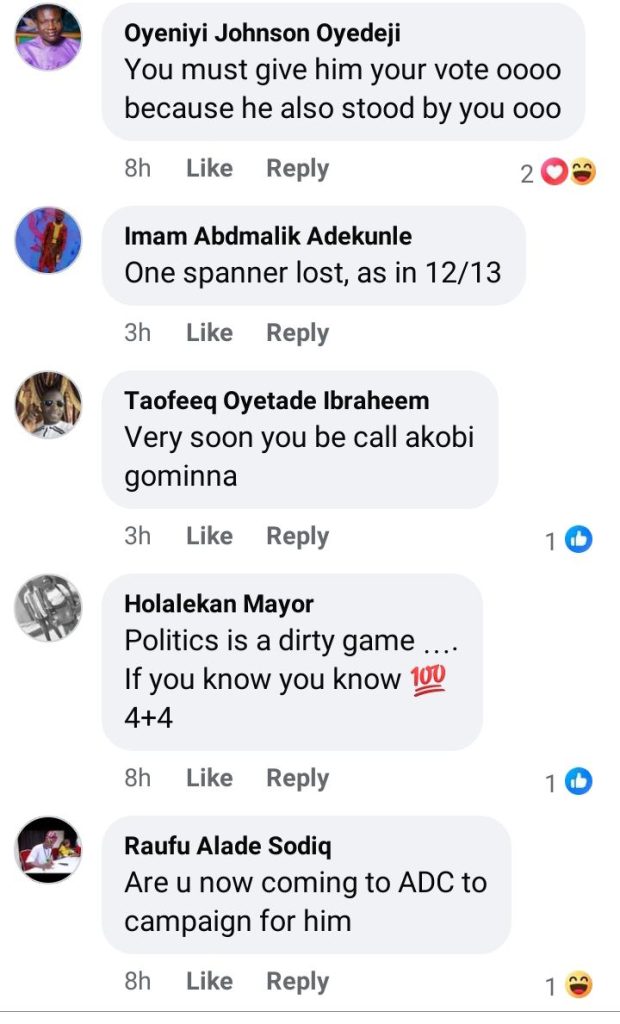Viewport: 620px width, 1024px height.
Task: Tap Imam Abdmalik Adekunle's name
Action: (268, 237)
